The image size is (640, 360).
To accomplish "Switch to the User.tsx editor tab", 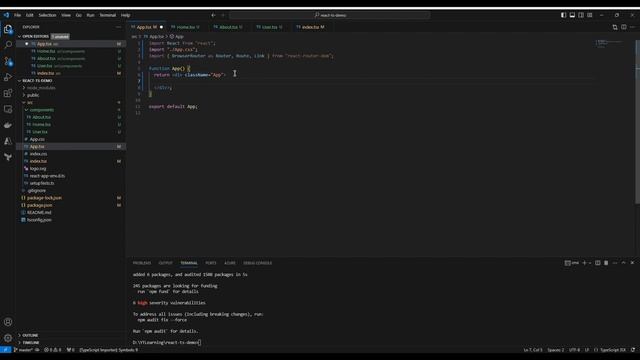I will point(269,27).
